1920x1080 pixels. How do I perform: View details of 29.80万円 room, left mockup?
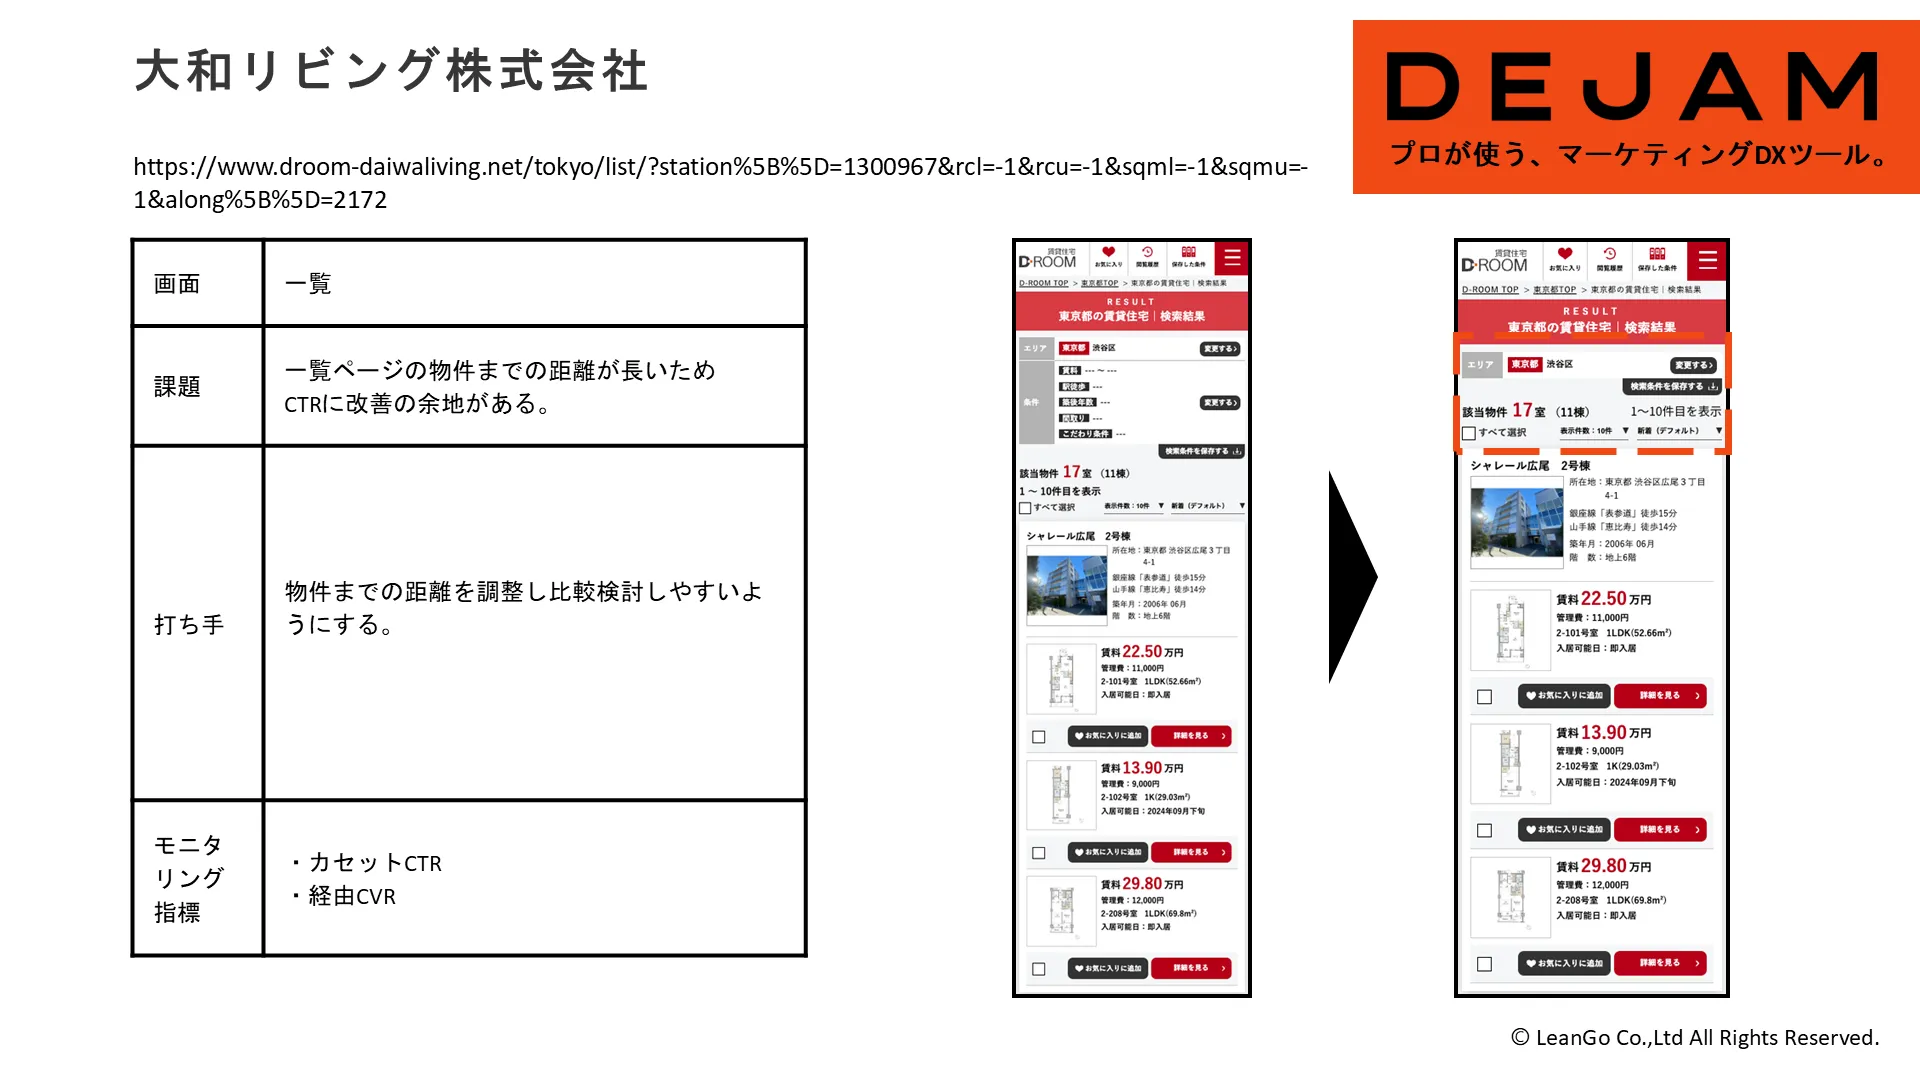point(1191,968)
